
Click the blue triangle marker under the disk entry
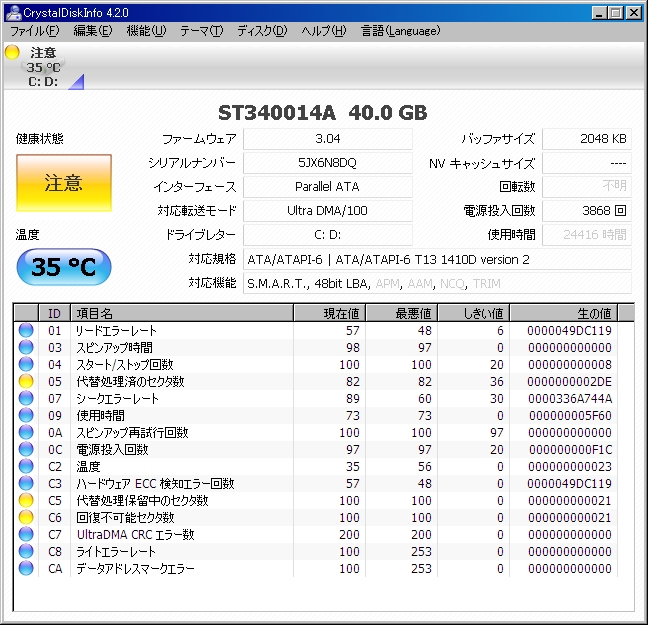coord(77,82)
